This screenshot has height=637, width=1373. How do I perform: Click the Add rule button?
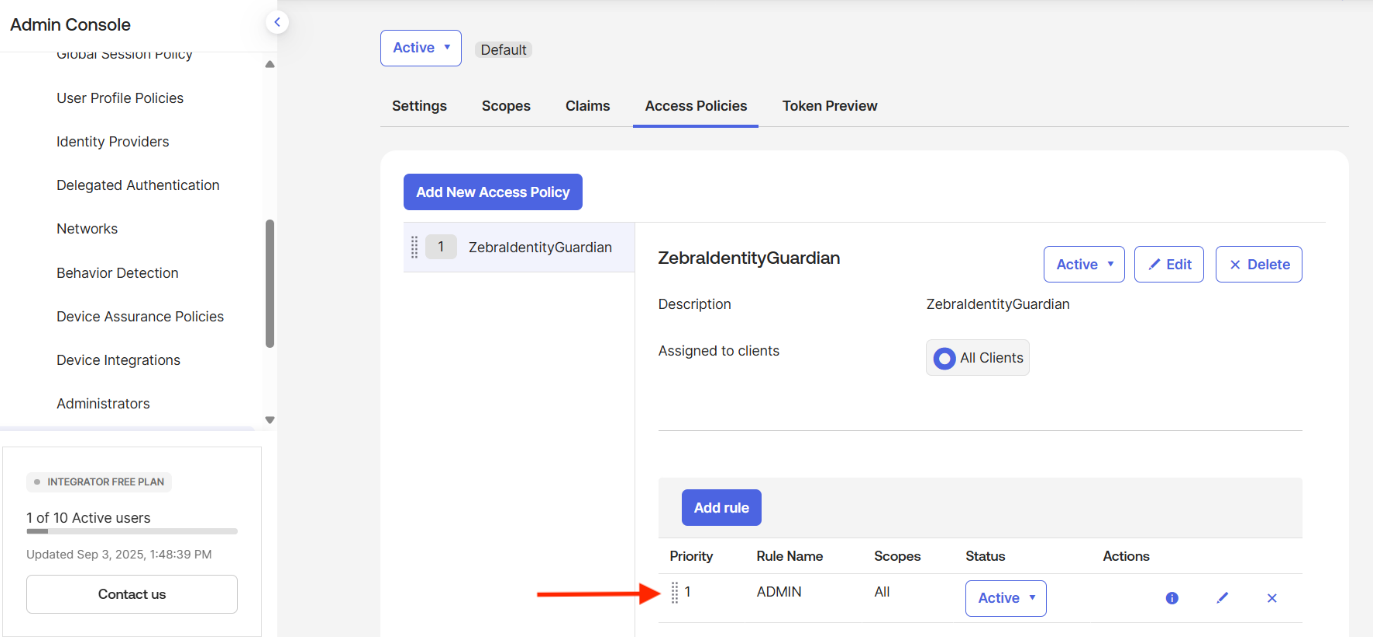click(721, 508)
